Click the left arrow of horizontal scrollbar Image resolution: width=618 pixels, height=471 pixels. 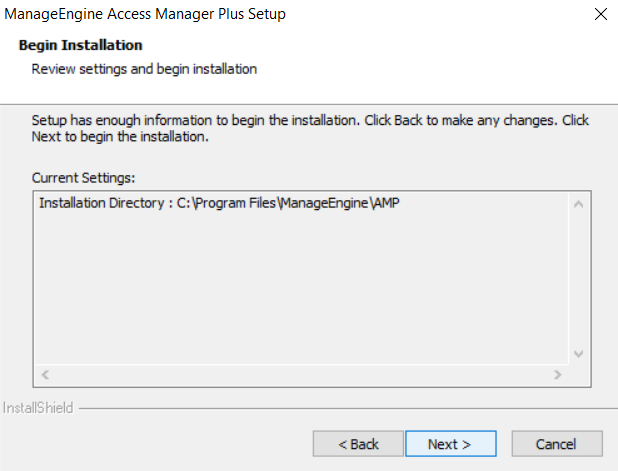(x=44, y=374)
